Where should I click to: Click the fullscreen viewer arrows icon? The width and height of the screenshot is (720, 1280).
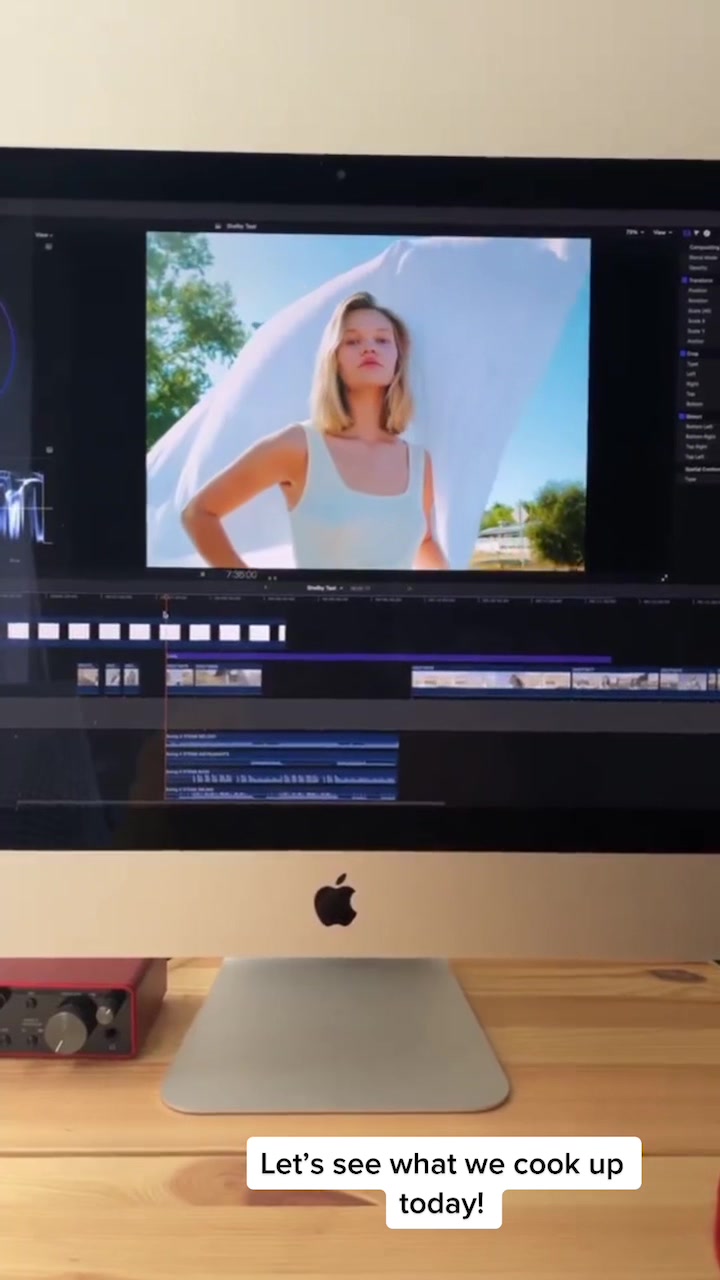664,577
